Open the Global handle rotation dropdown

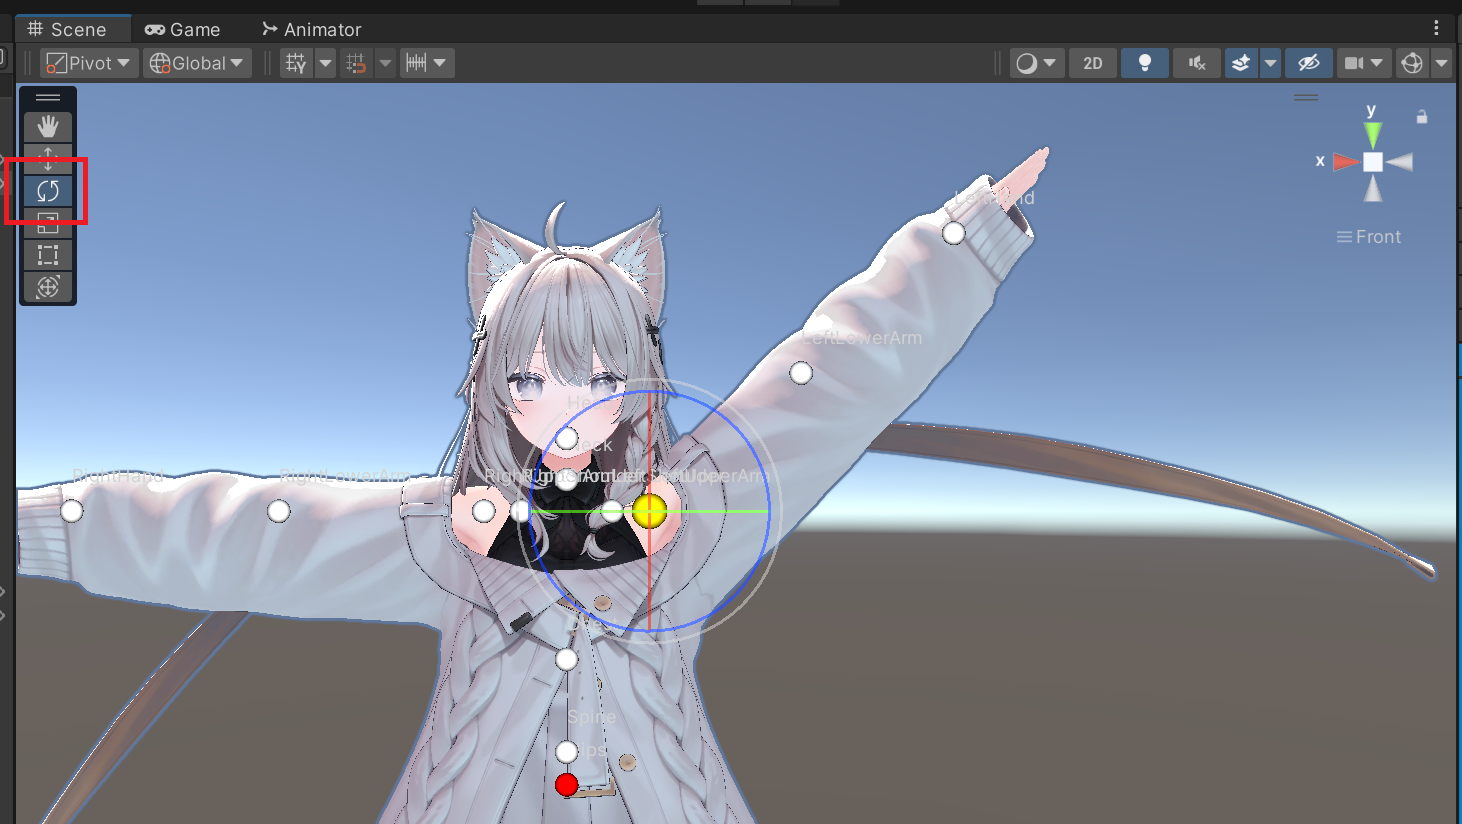(x=196, y=63)
